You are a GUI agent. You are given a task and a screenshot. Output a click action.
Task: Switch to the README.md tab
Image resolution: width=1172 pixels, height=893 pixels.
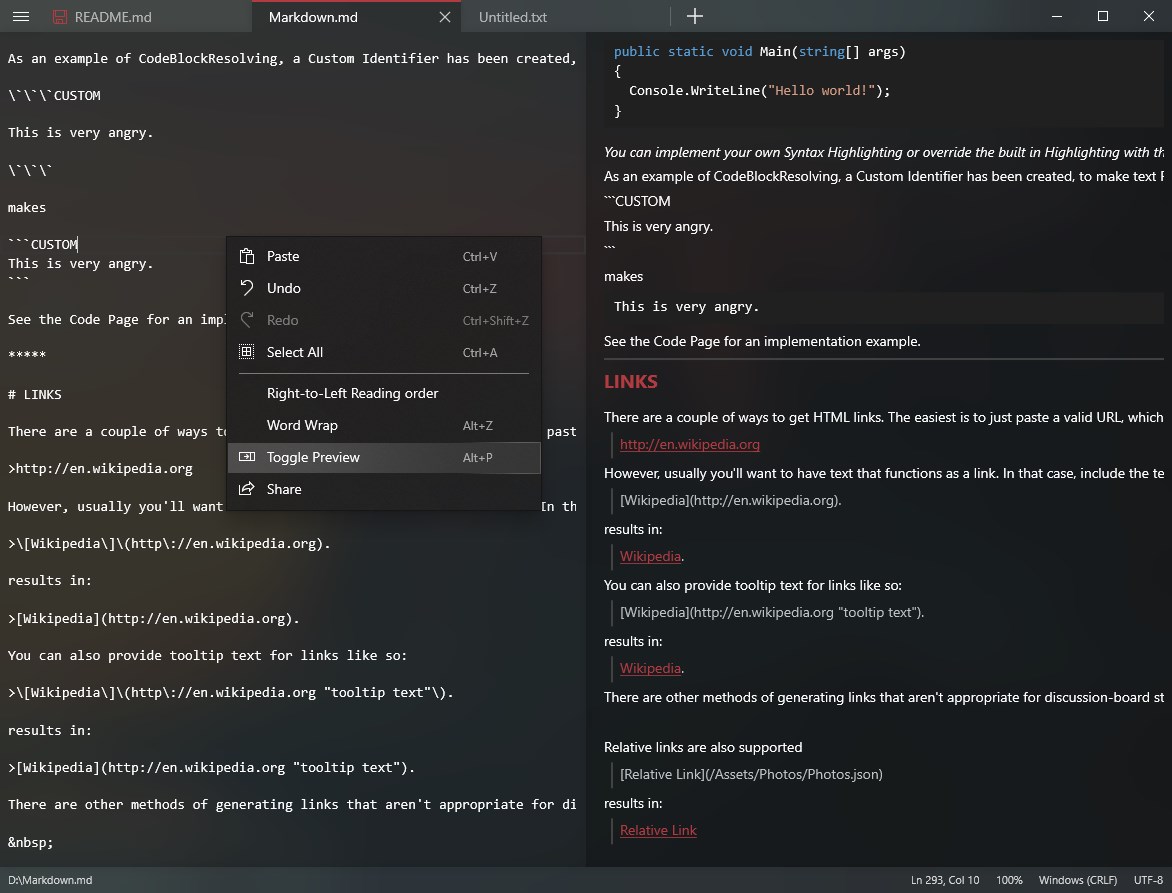[117, 16]
